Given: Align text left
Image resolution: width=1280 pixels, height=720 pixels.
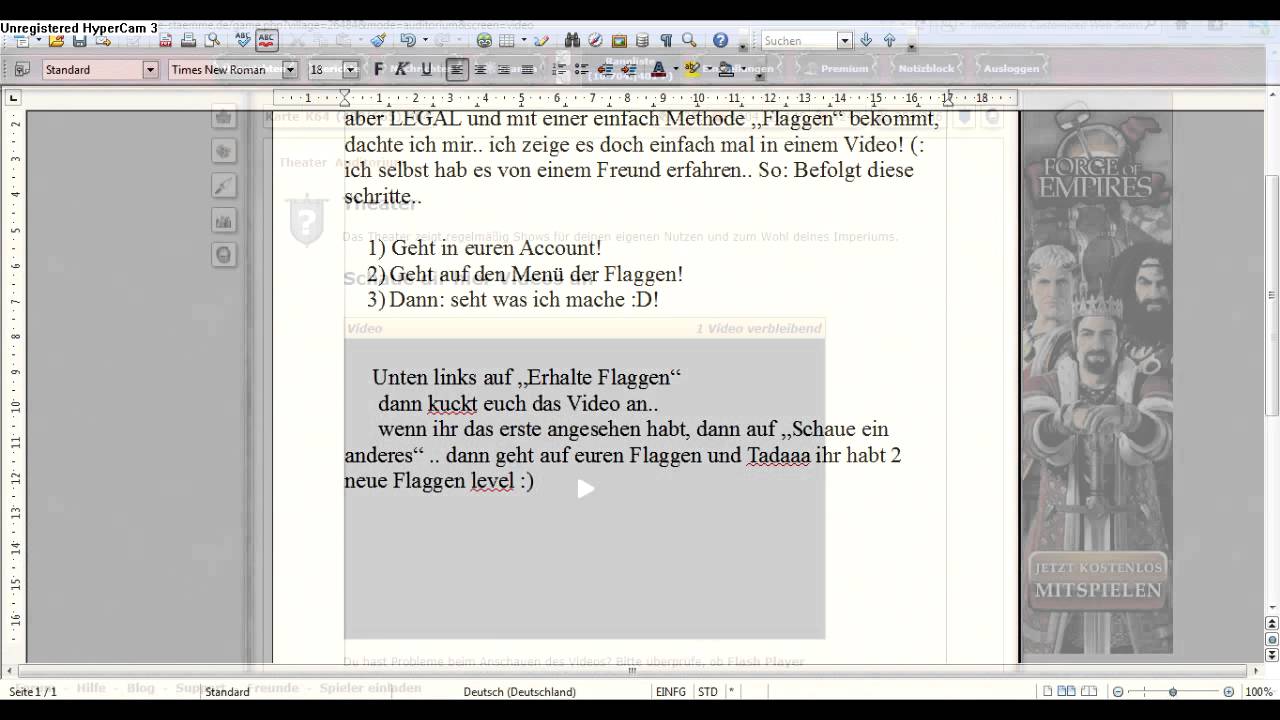Looking at the screenshot, I should click(457, 70).
